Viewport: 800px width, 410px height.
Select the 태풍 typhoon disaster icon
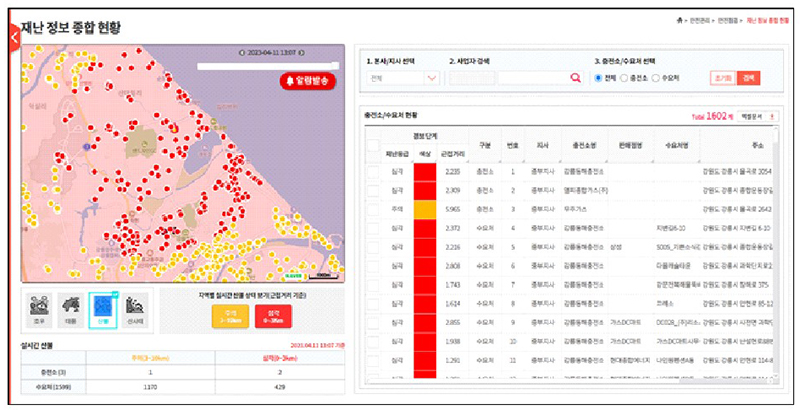pos(69,309)
